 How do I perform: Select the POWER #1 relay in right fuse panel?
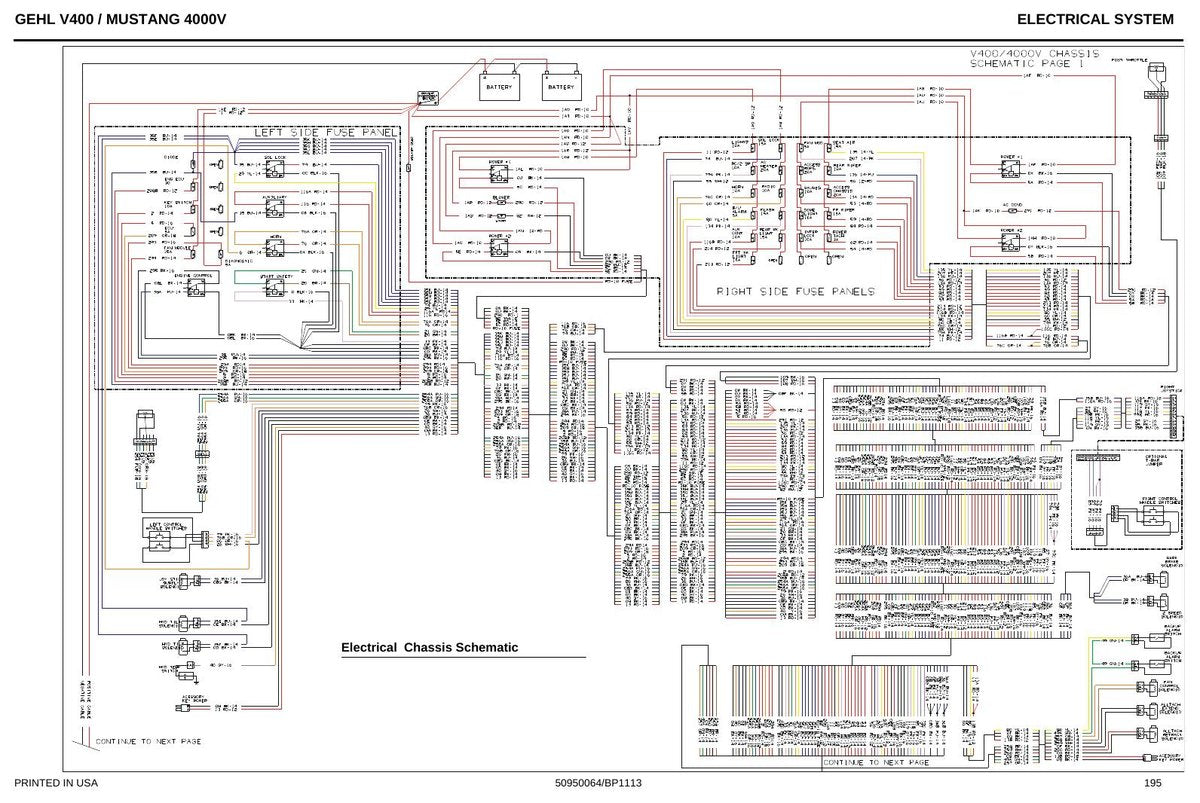tap(1010, 169)
